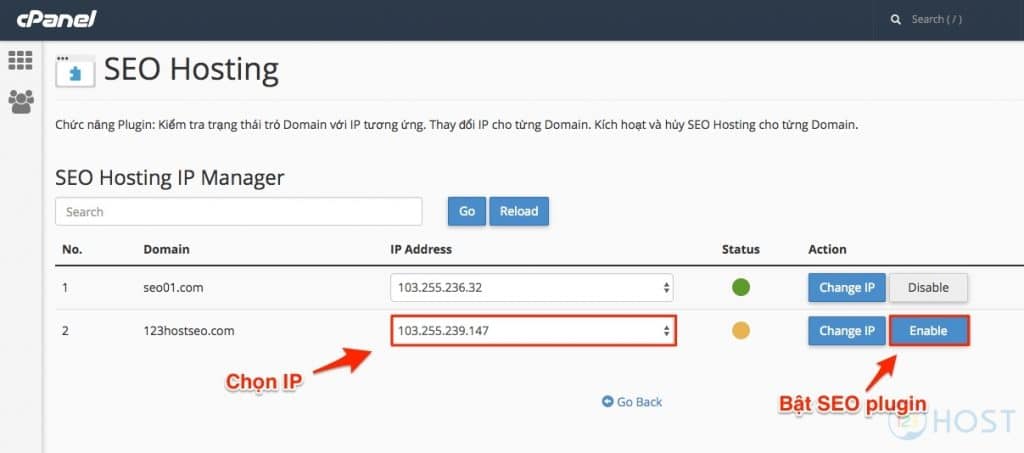Follow the Go Back link
This screenshot has width=1024, height=453.
(632, 402)
